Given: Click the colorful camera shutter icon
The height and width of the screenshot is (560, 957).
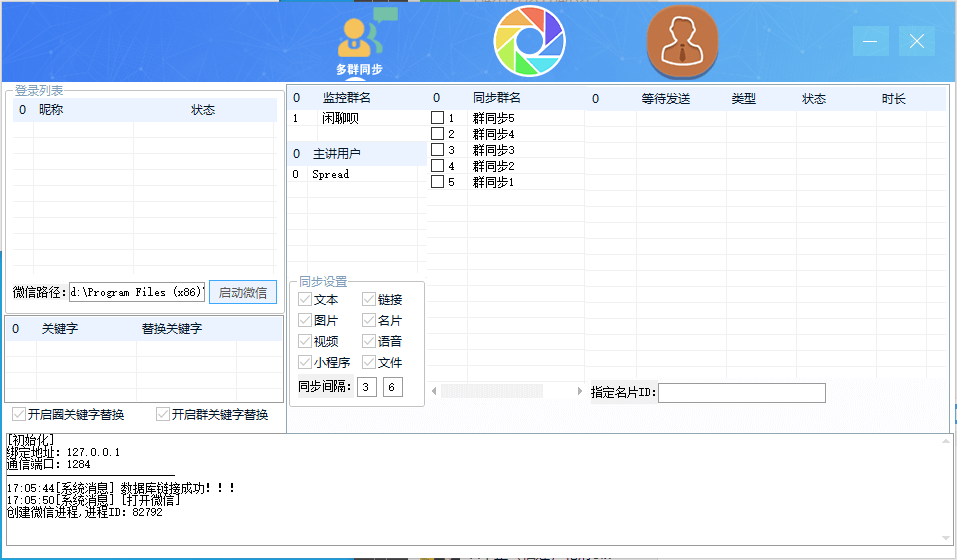Looking at the screenshot, I should [529, 41].
